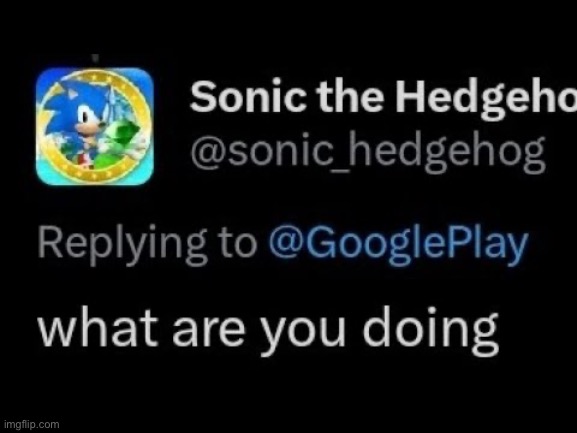
Task: Click the word 'doing' in the tweet
Action: point(431,329)
